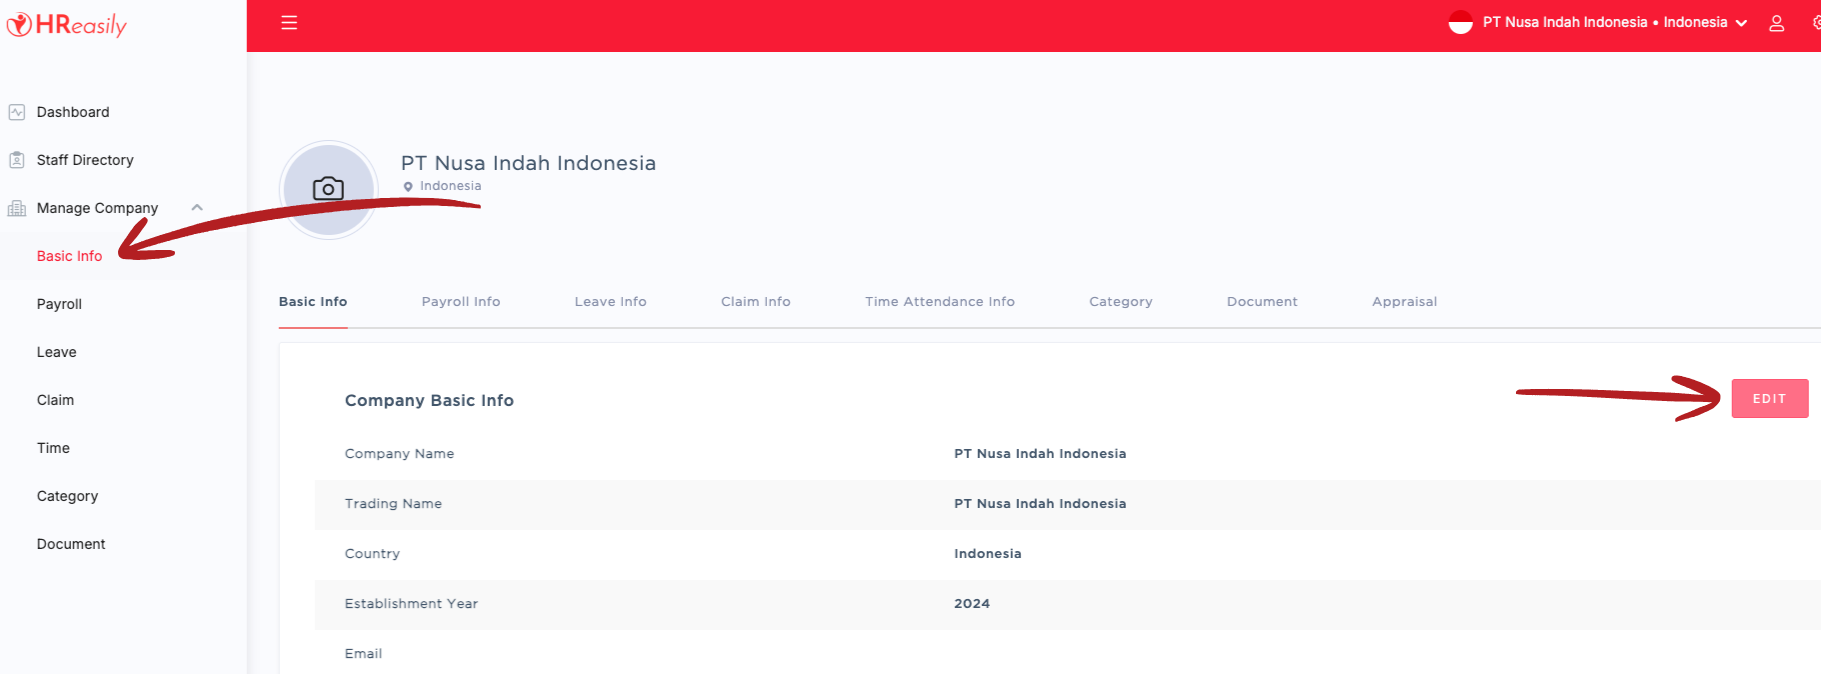Image resolution: width=1821 pixels, height=674 pixels.
Task: Click the Staff Directory sidebar icon
Action: (x=17, y=160)
